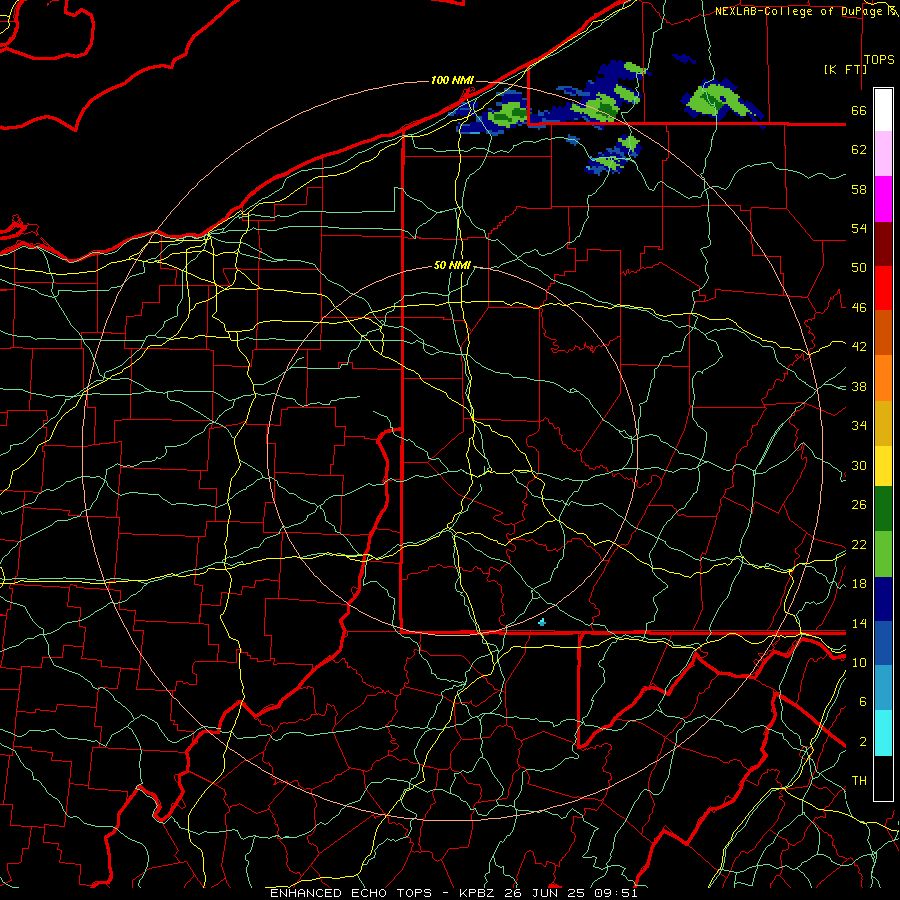Click the 6 legend value
Viewport: 900px width, 900px height.
[863, 701]
